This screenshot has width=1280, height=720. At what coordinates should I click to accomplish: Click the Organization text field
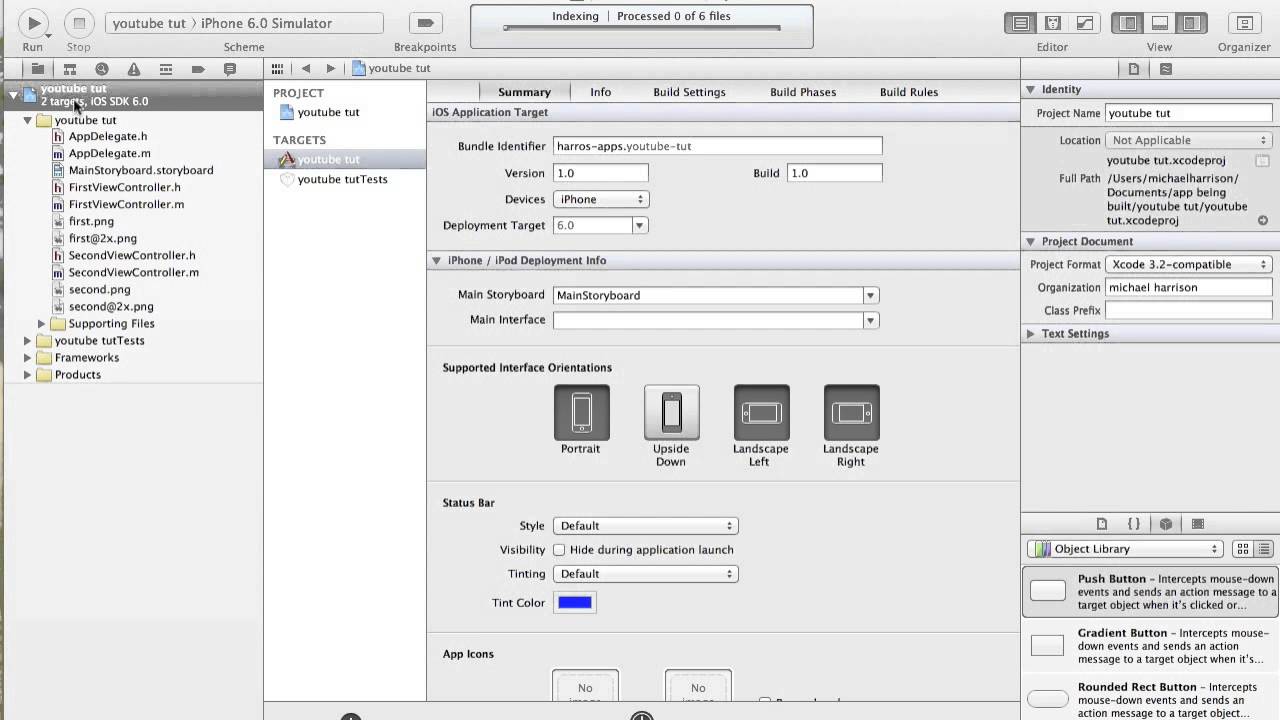pos(1188,288)
